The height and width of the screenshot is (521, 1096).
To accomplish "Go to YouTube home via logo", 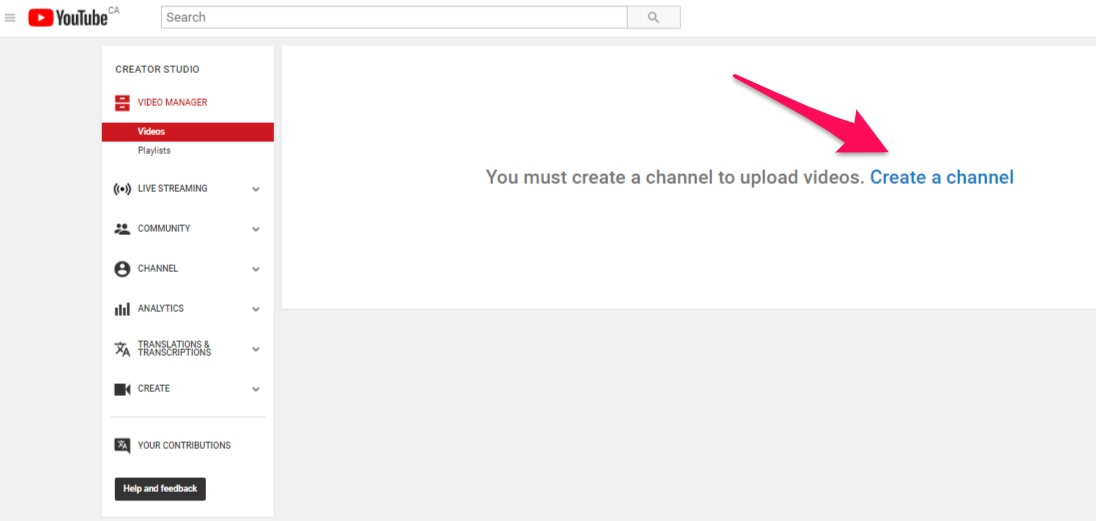I will click(x=68, y=17).
